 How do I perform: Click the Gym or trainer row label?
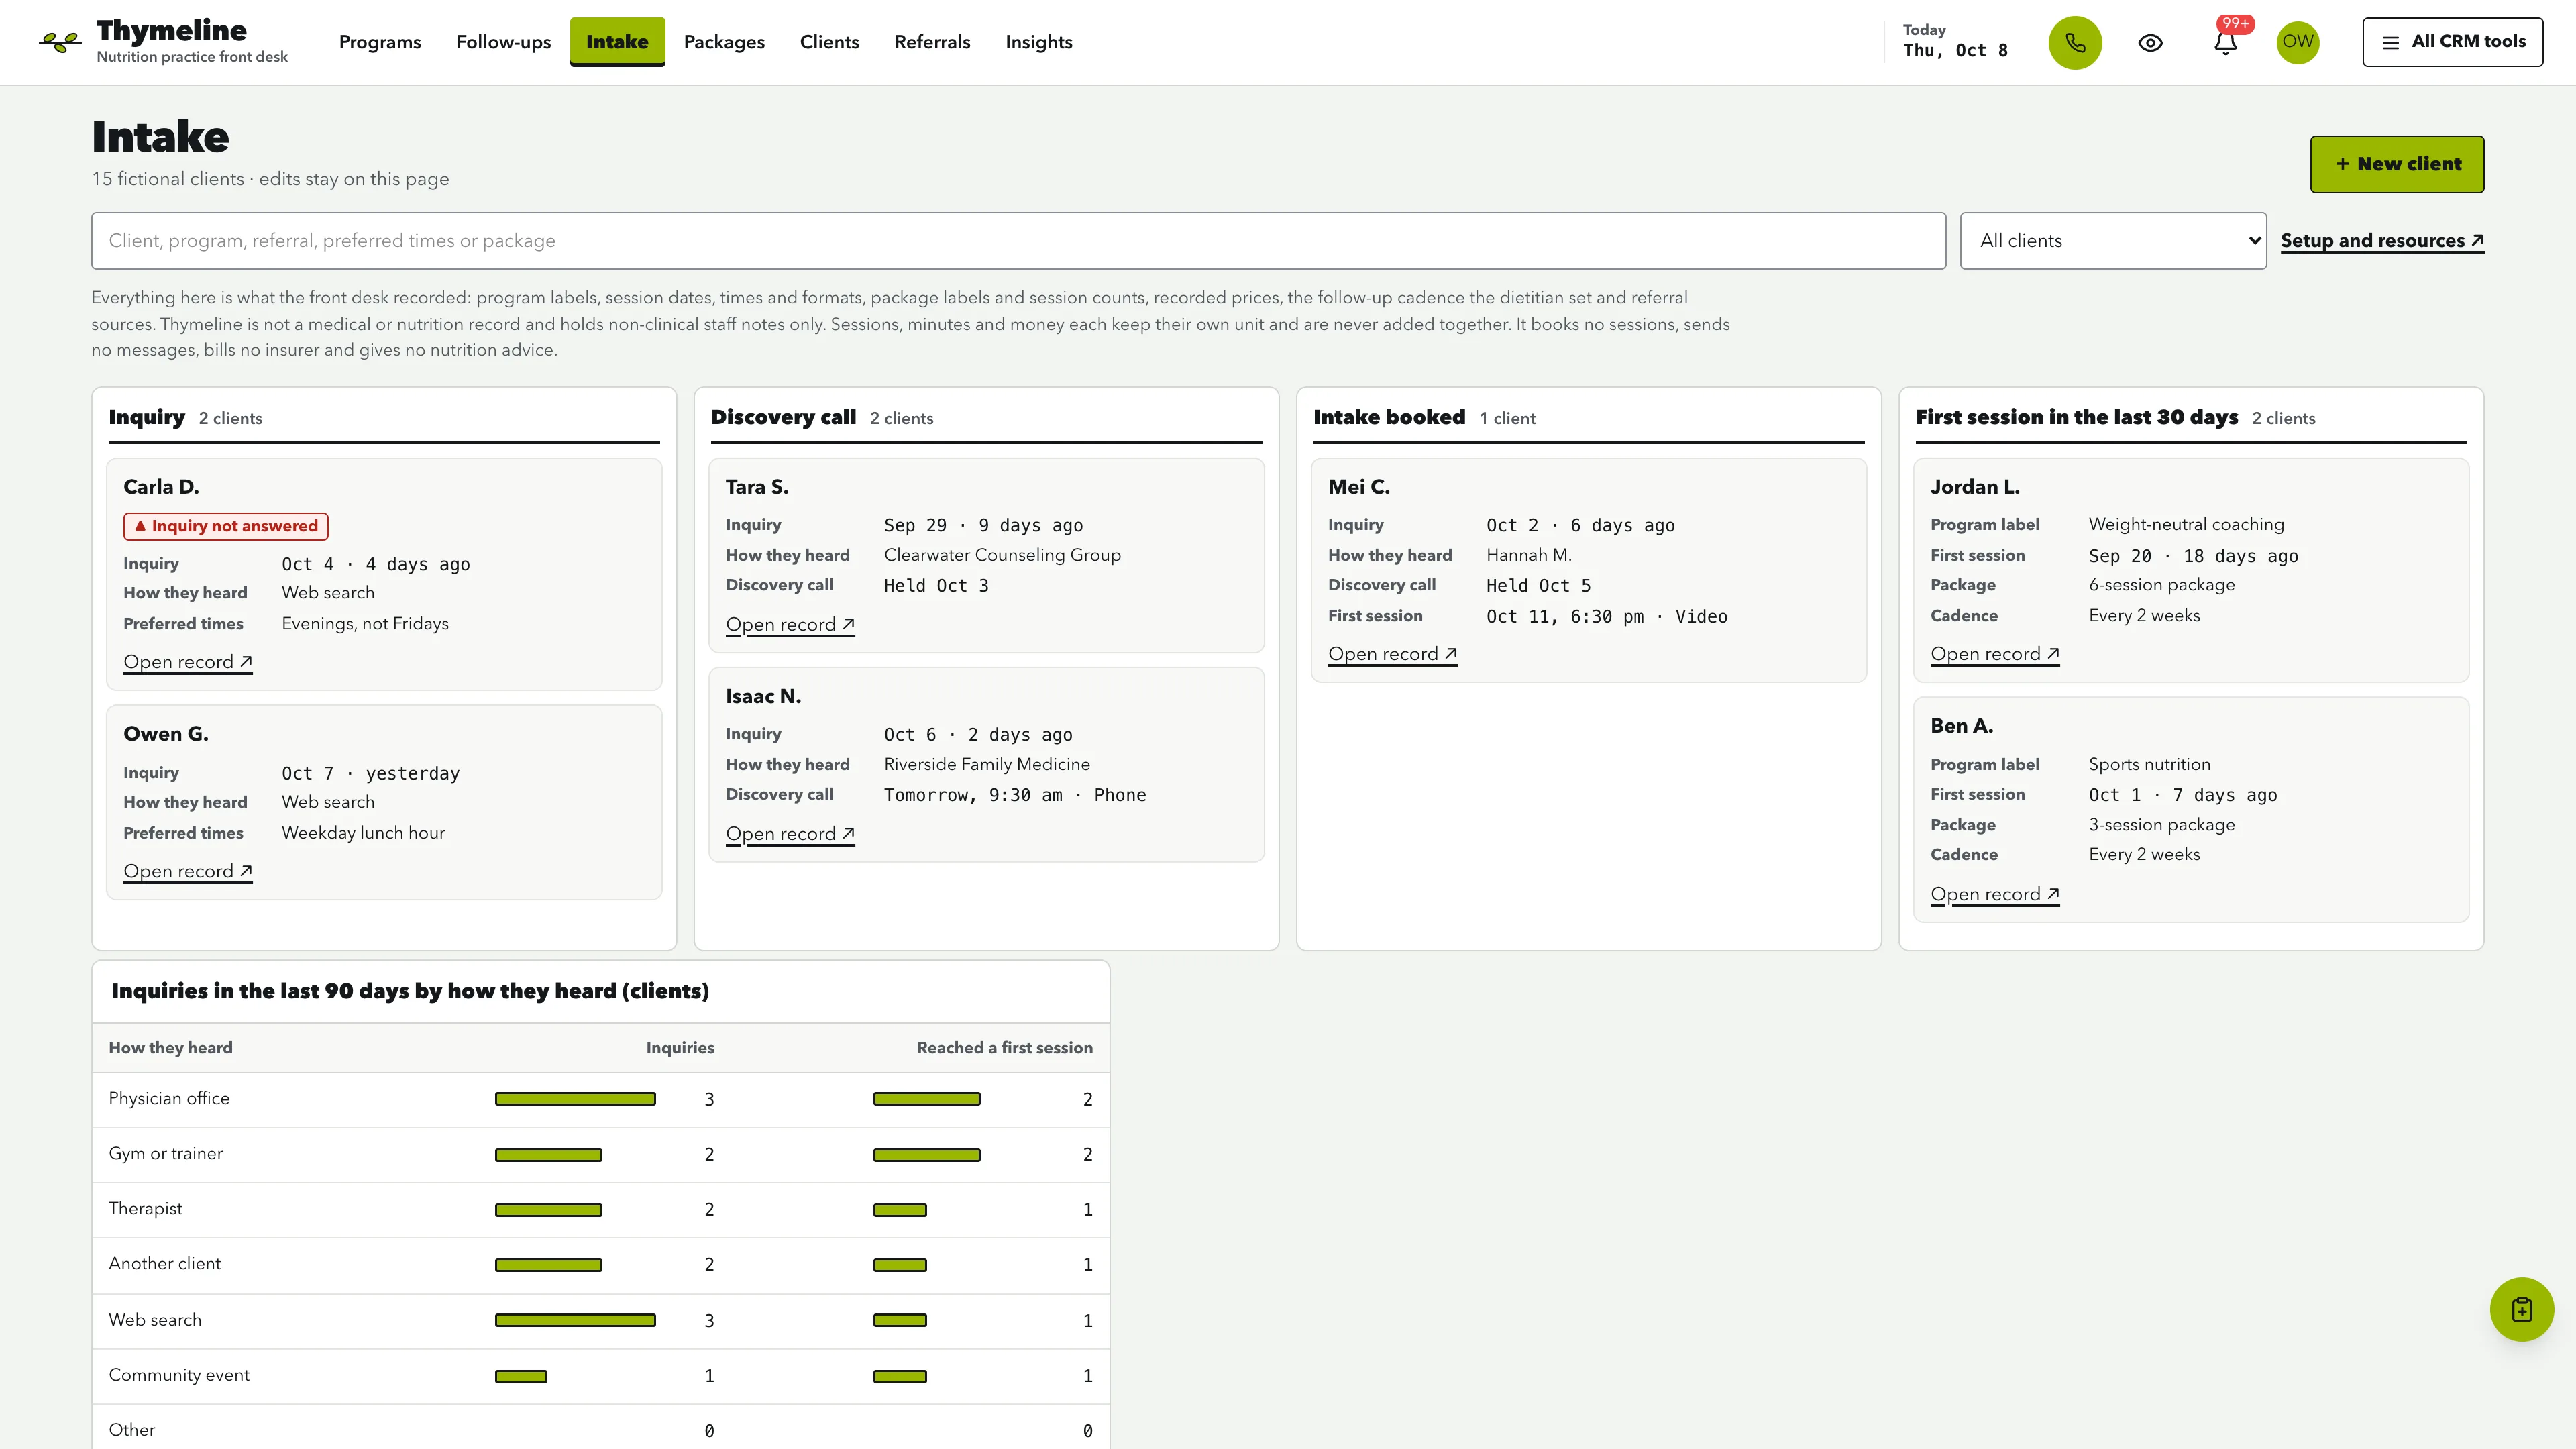tap(166, 1153)
